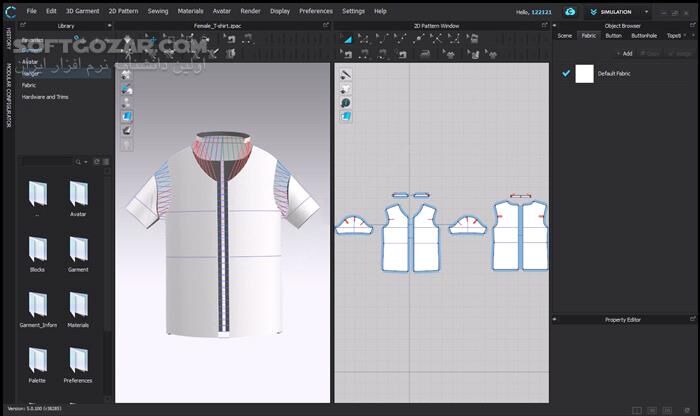The image size is (700, 416).
Task: Select Hardware and Trims in Library list
Action: (45, 97)
